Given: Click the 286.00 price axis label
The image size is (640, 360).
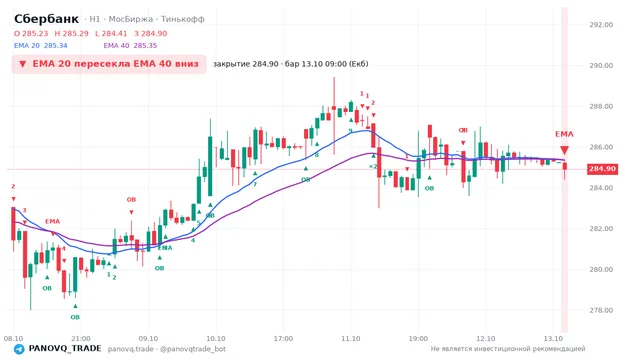Looking at the screenshot, I should [x=601, y=147].
